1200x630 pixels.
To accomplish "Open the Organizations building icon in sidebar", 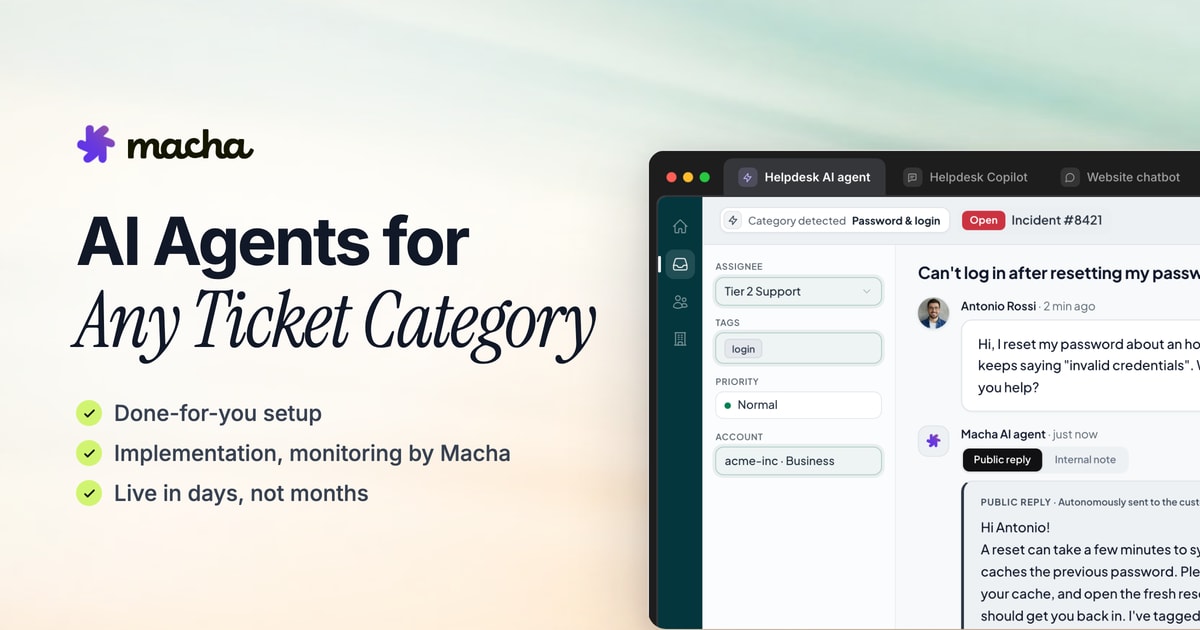I will tap(680, 340).
